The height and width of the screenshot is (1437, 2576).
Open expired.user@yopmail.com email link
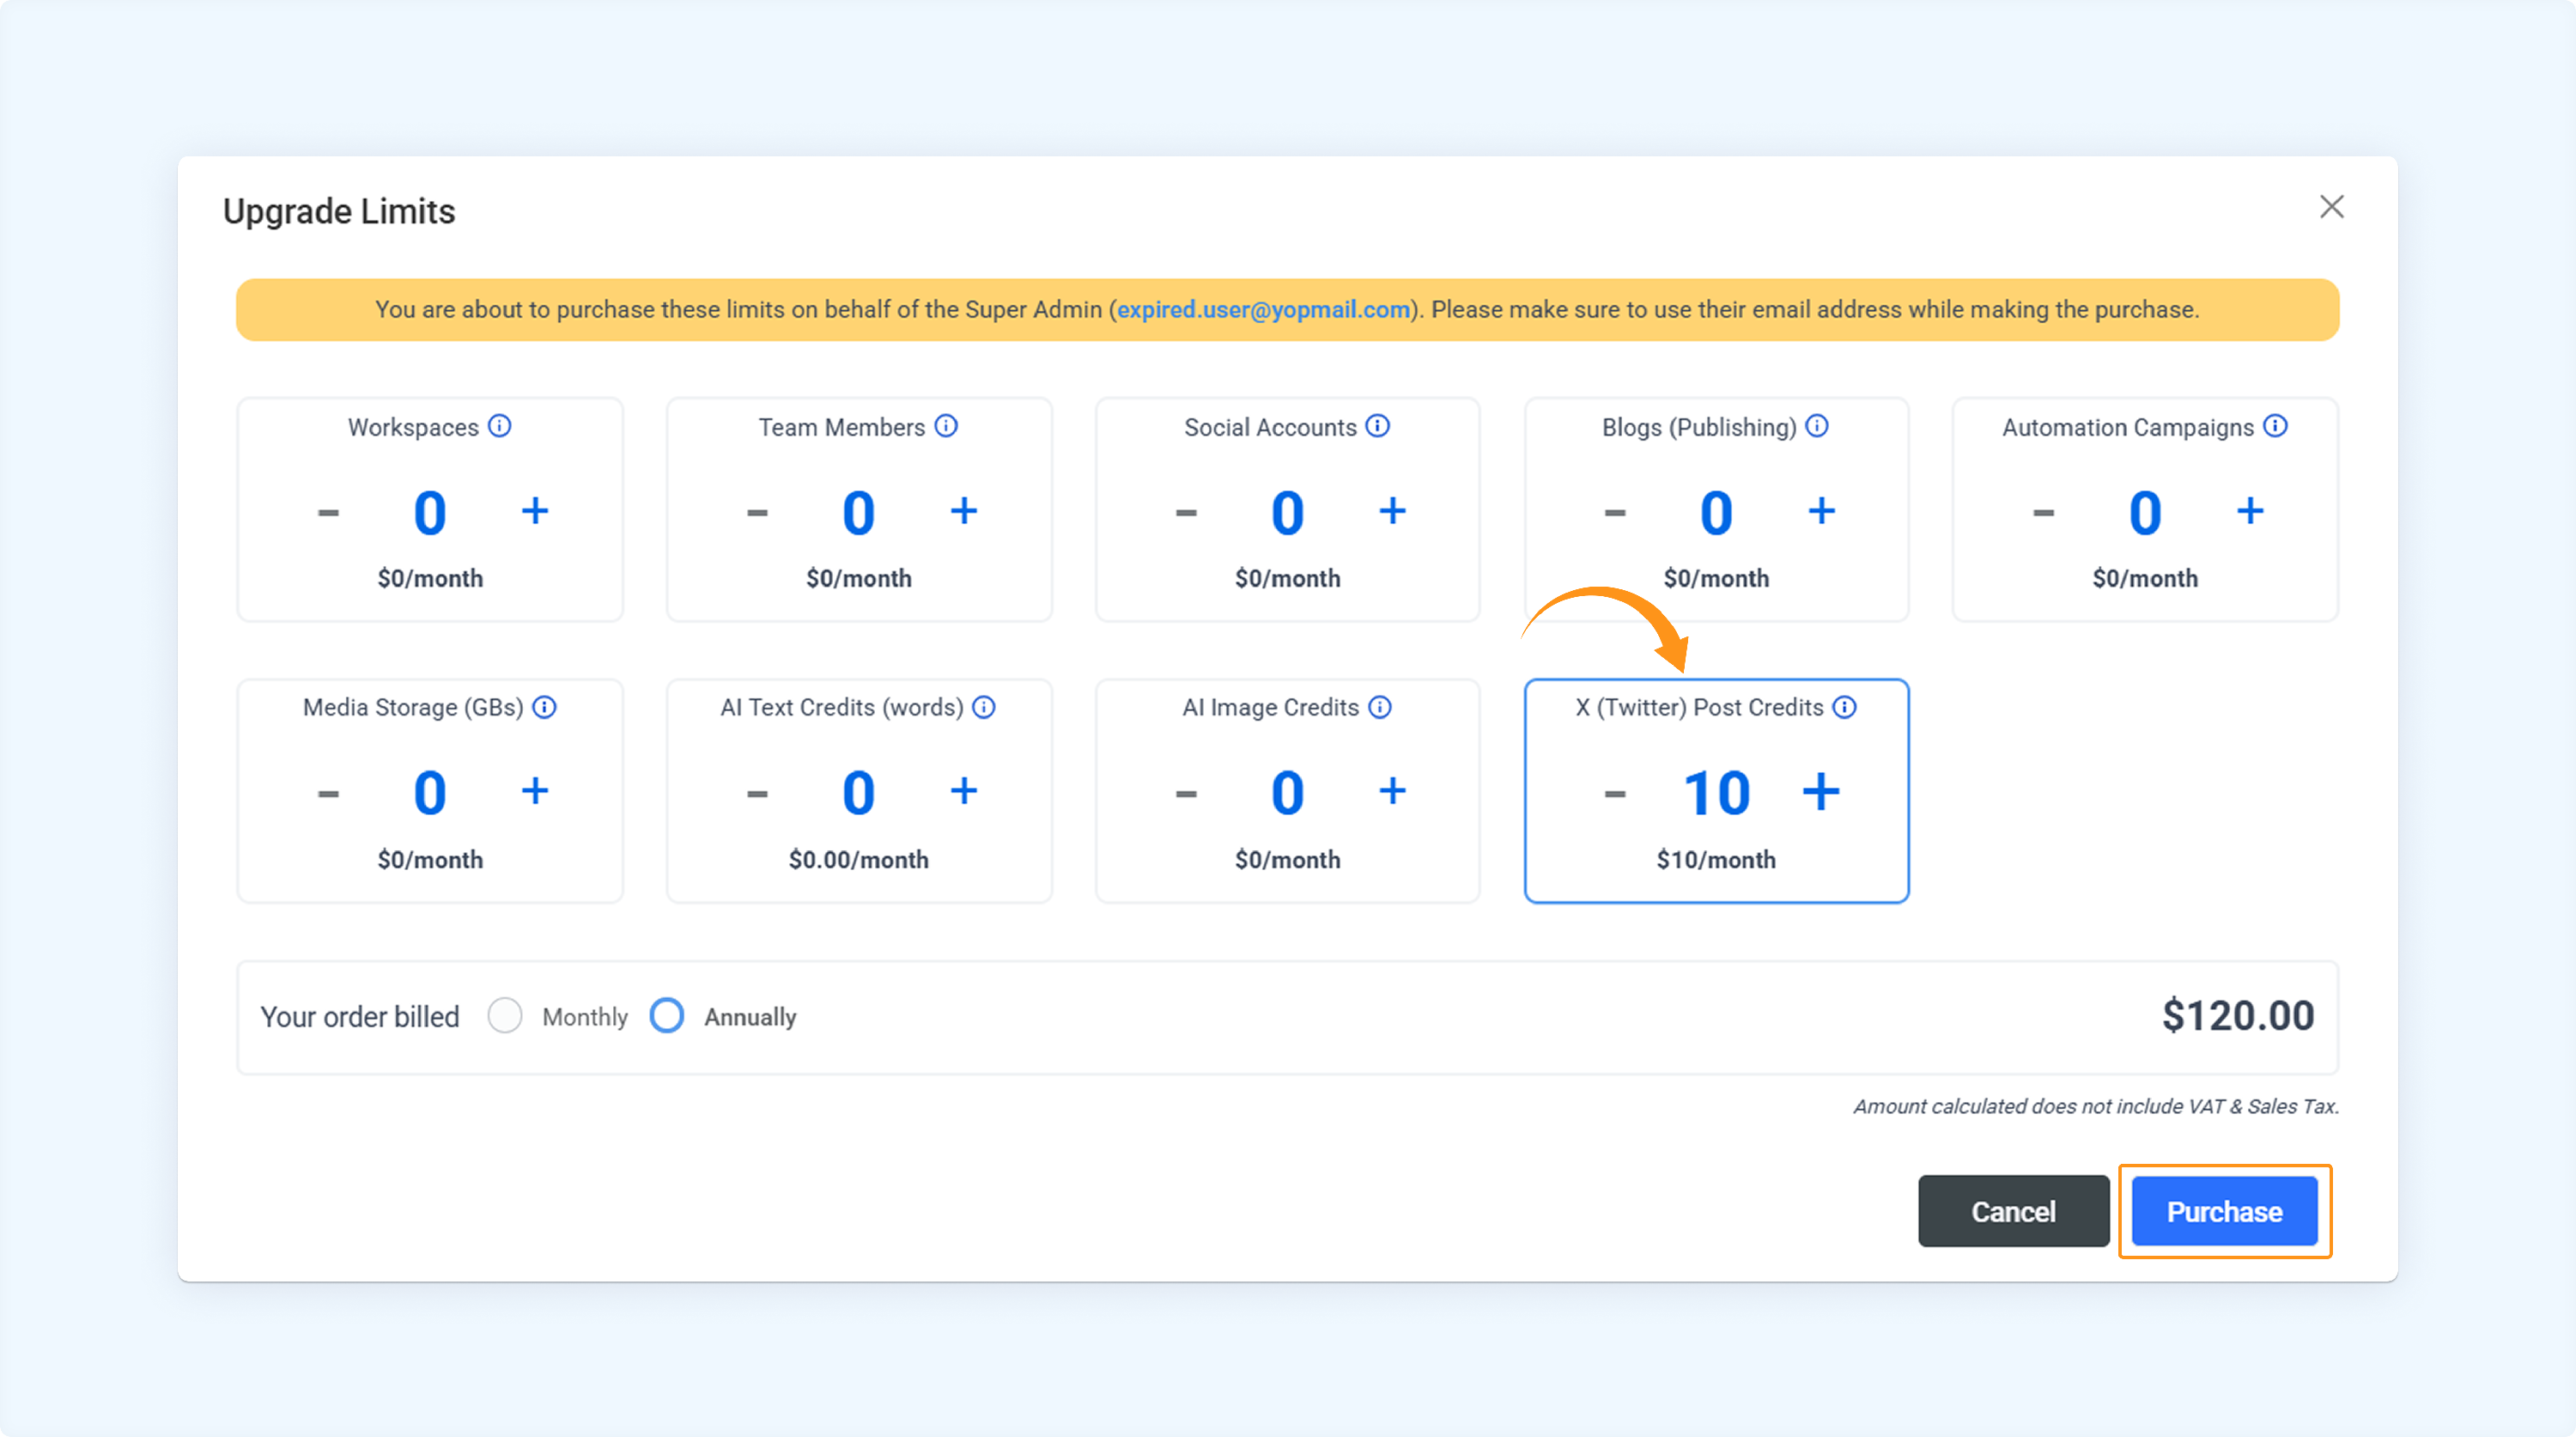[1264, 310]
